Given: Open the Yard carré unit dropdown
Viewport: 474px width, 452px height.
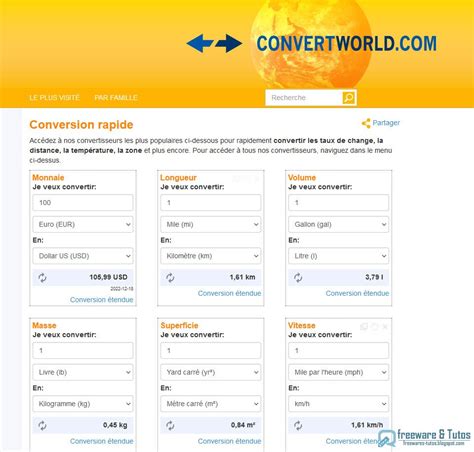Looking at the screenshot, I should pyautogui.click(x=211, y=372).
